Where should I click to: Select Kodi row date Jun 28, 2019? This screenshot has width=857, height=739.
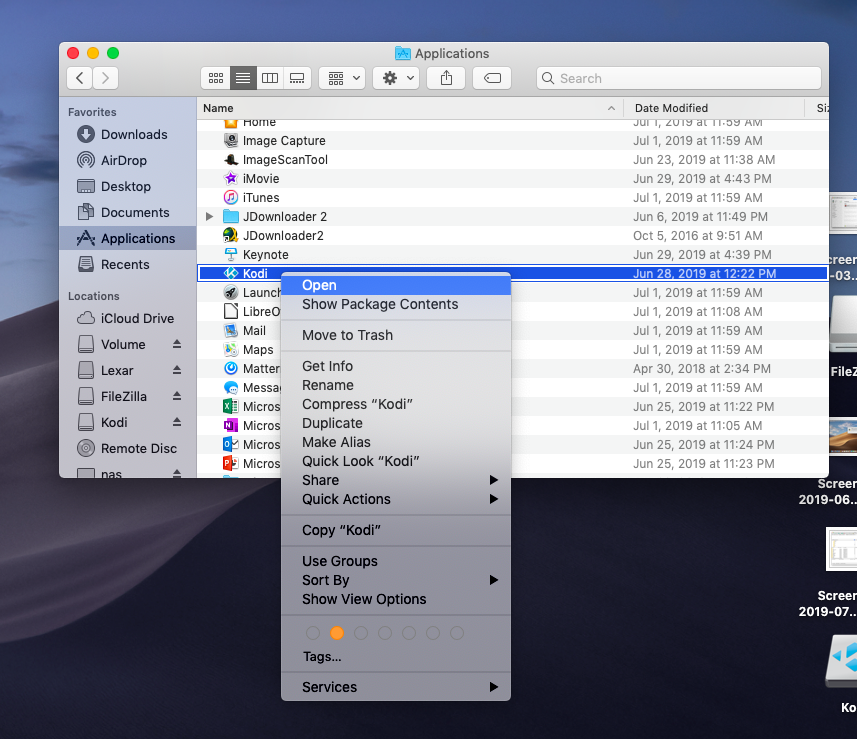(704, 273)
